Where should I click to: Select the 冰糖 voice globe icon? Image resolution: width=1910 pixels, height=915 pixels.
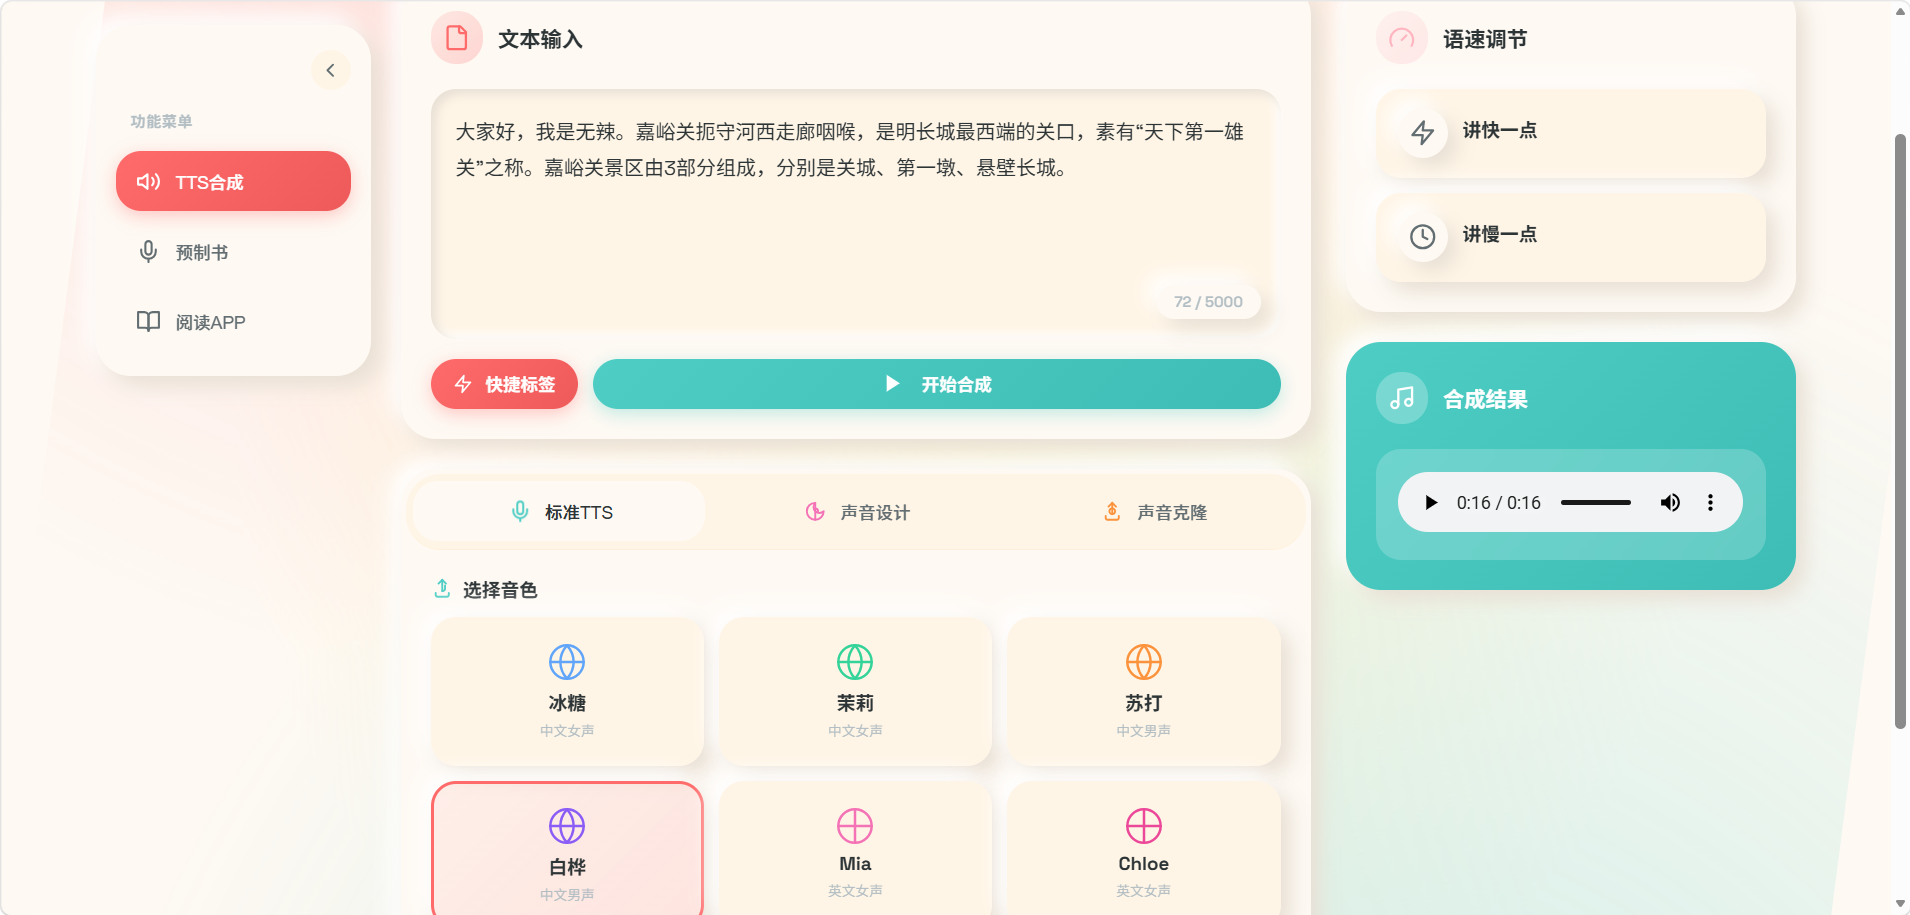click(567, 662)
